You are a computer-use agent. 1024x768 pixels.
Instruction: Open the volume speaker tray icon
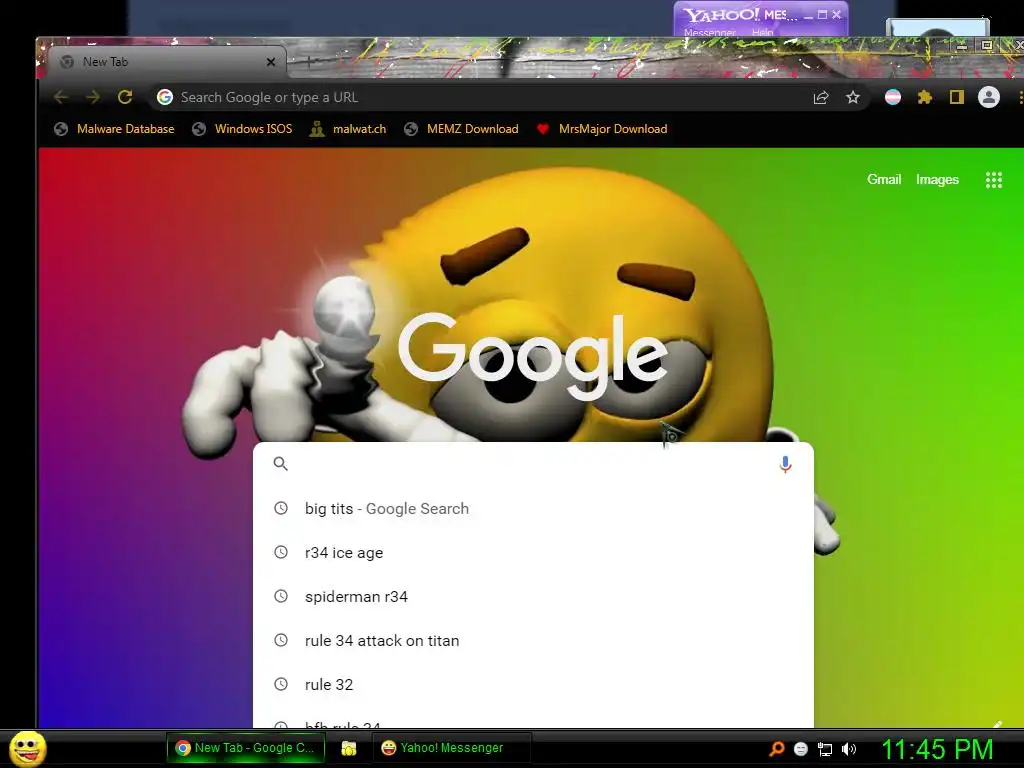point(849,749)
